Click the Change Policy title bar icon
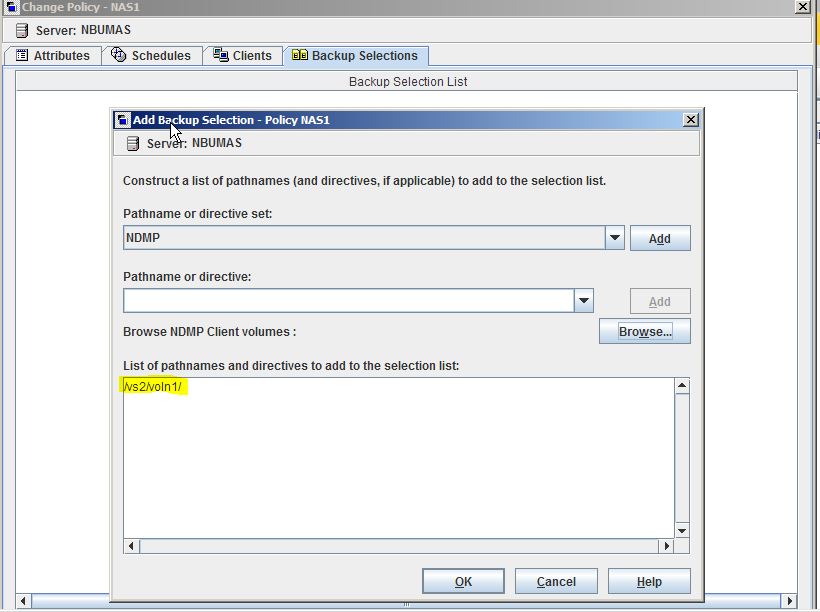The width and height of the screenshot is (820, 612). point(10,7)
